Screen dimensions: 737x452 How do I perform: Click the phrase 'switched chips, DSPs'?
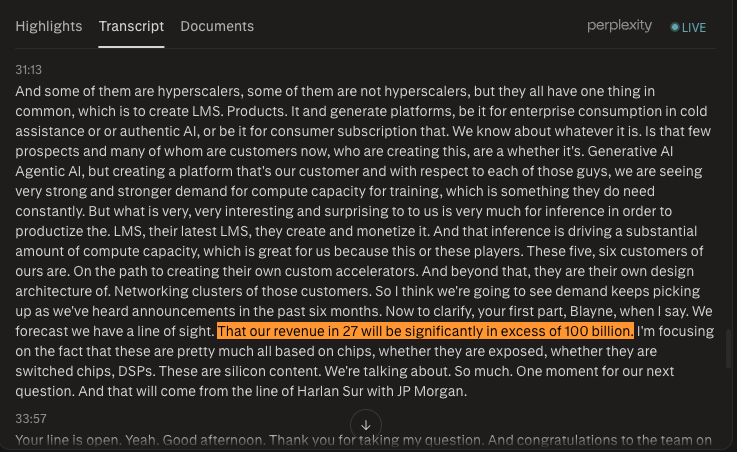click(x=85, y=372)
